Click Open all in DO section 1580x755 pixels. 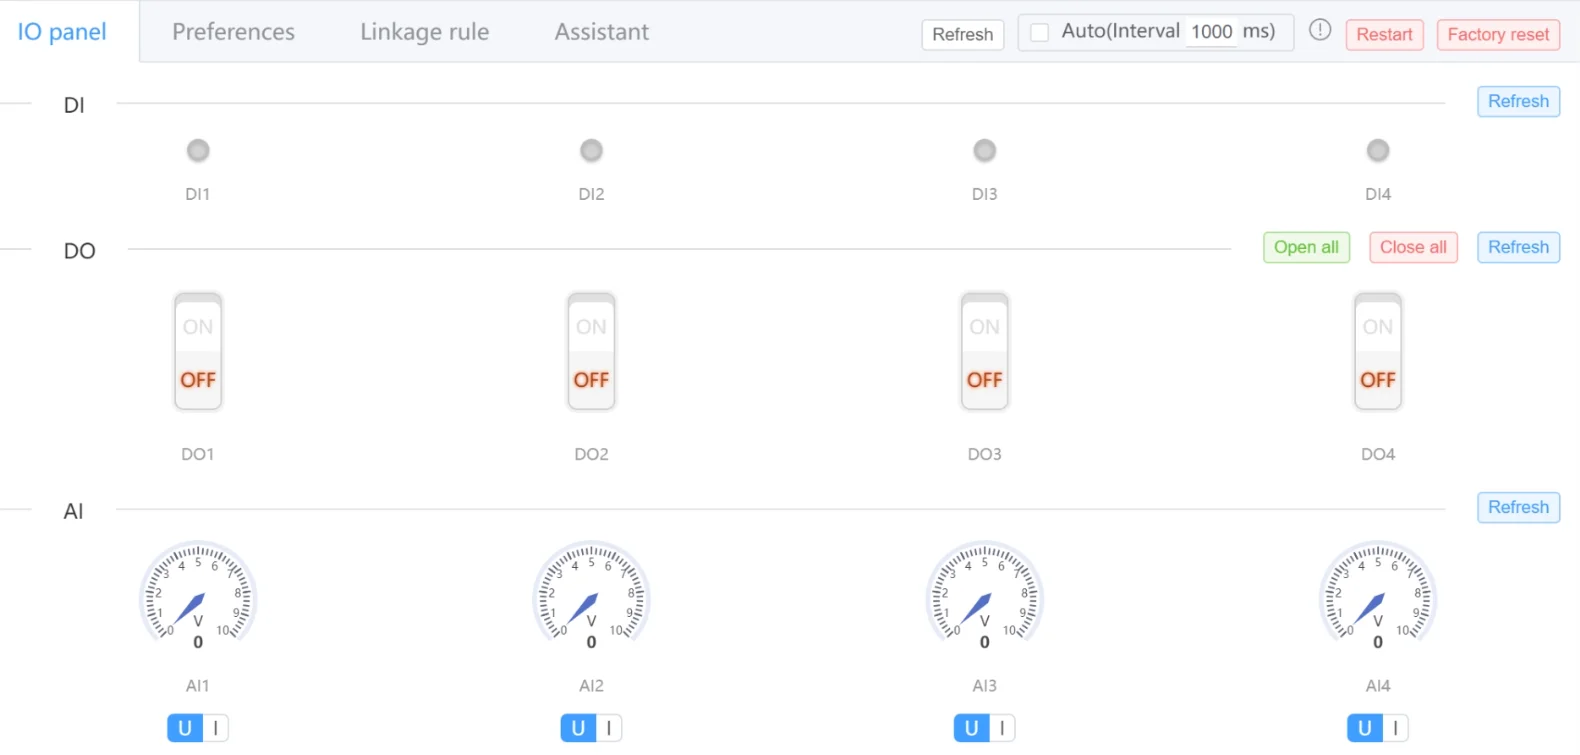1306,247
